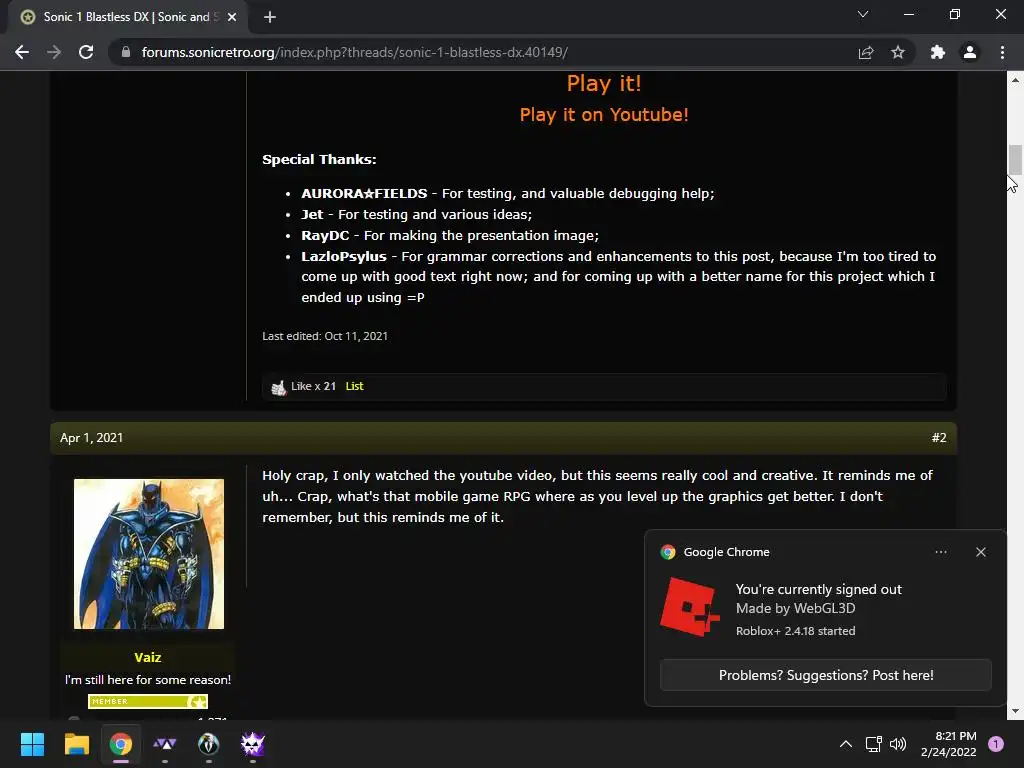This screenshot has width=1024, height=768.
Task: Open Chrome's three-dot menu
Action: pos(1002,52)
